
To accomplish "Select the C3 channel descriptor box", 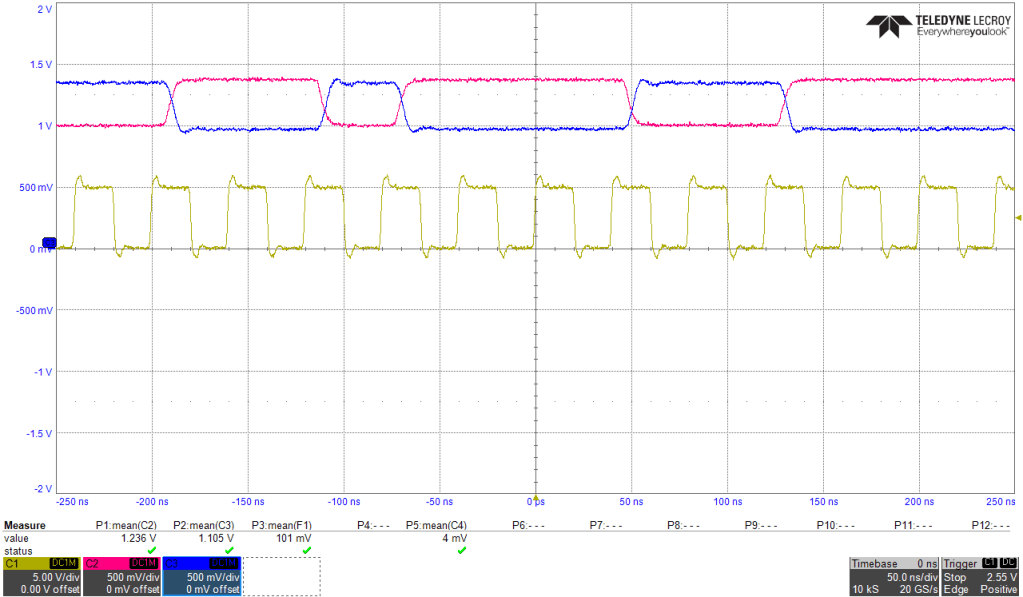I will 201,576.
